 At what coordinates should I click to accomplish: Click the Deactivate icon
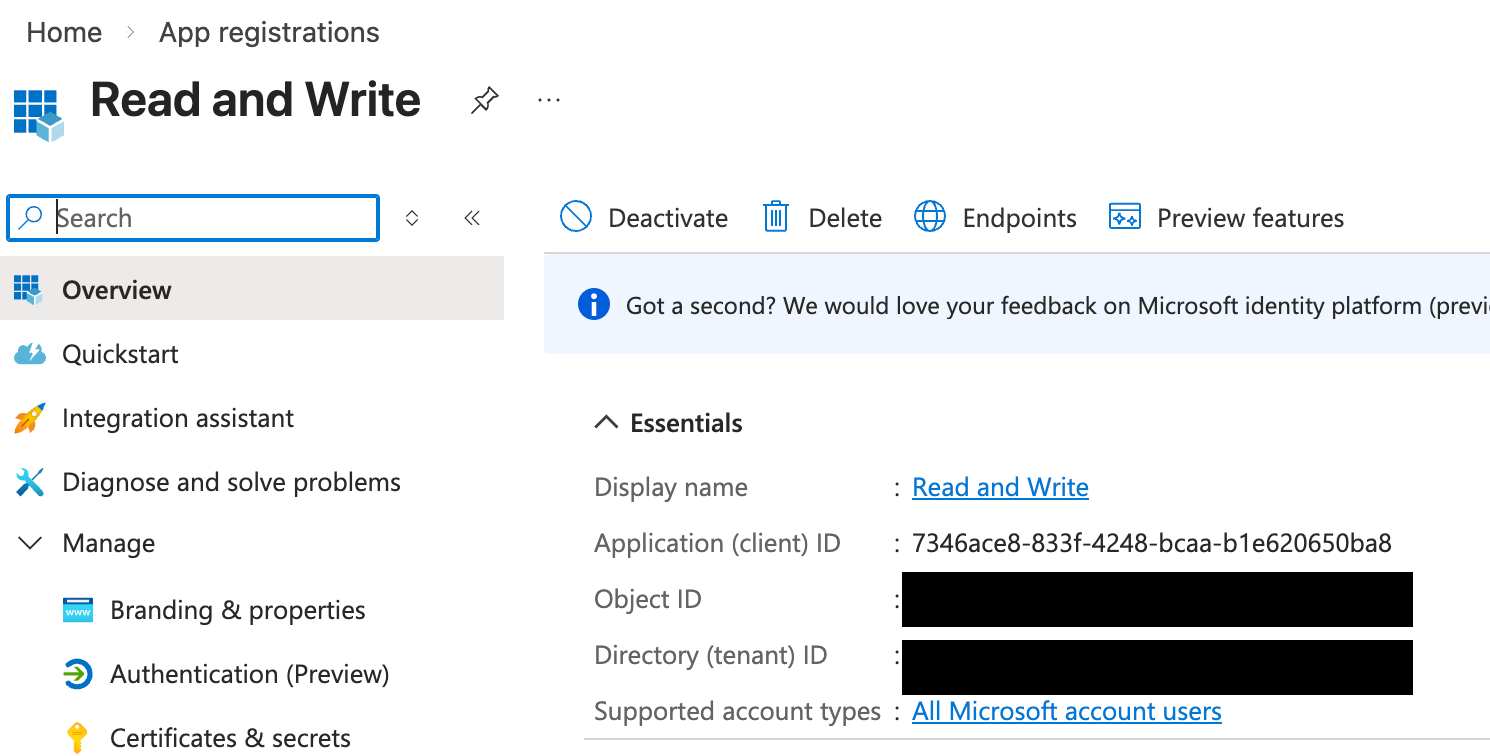(x=576, y=217)
